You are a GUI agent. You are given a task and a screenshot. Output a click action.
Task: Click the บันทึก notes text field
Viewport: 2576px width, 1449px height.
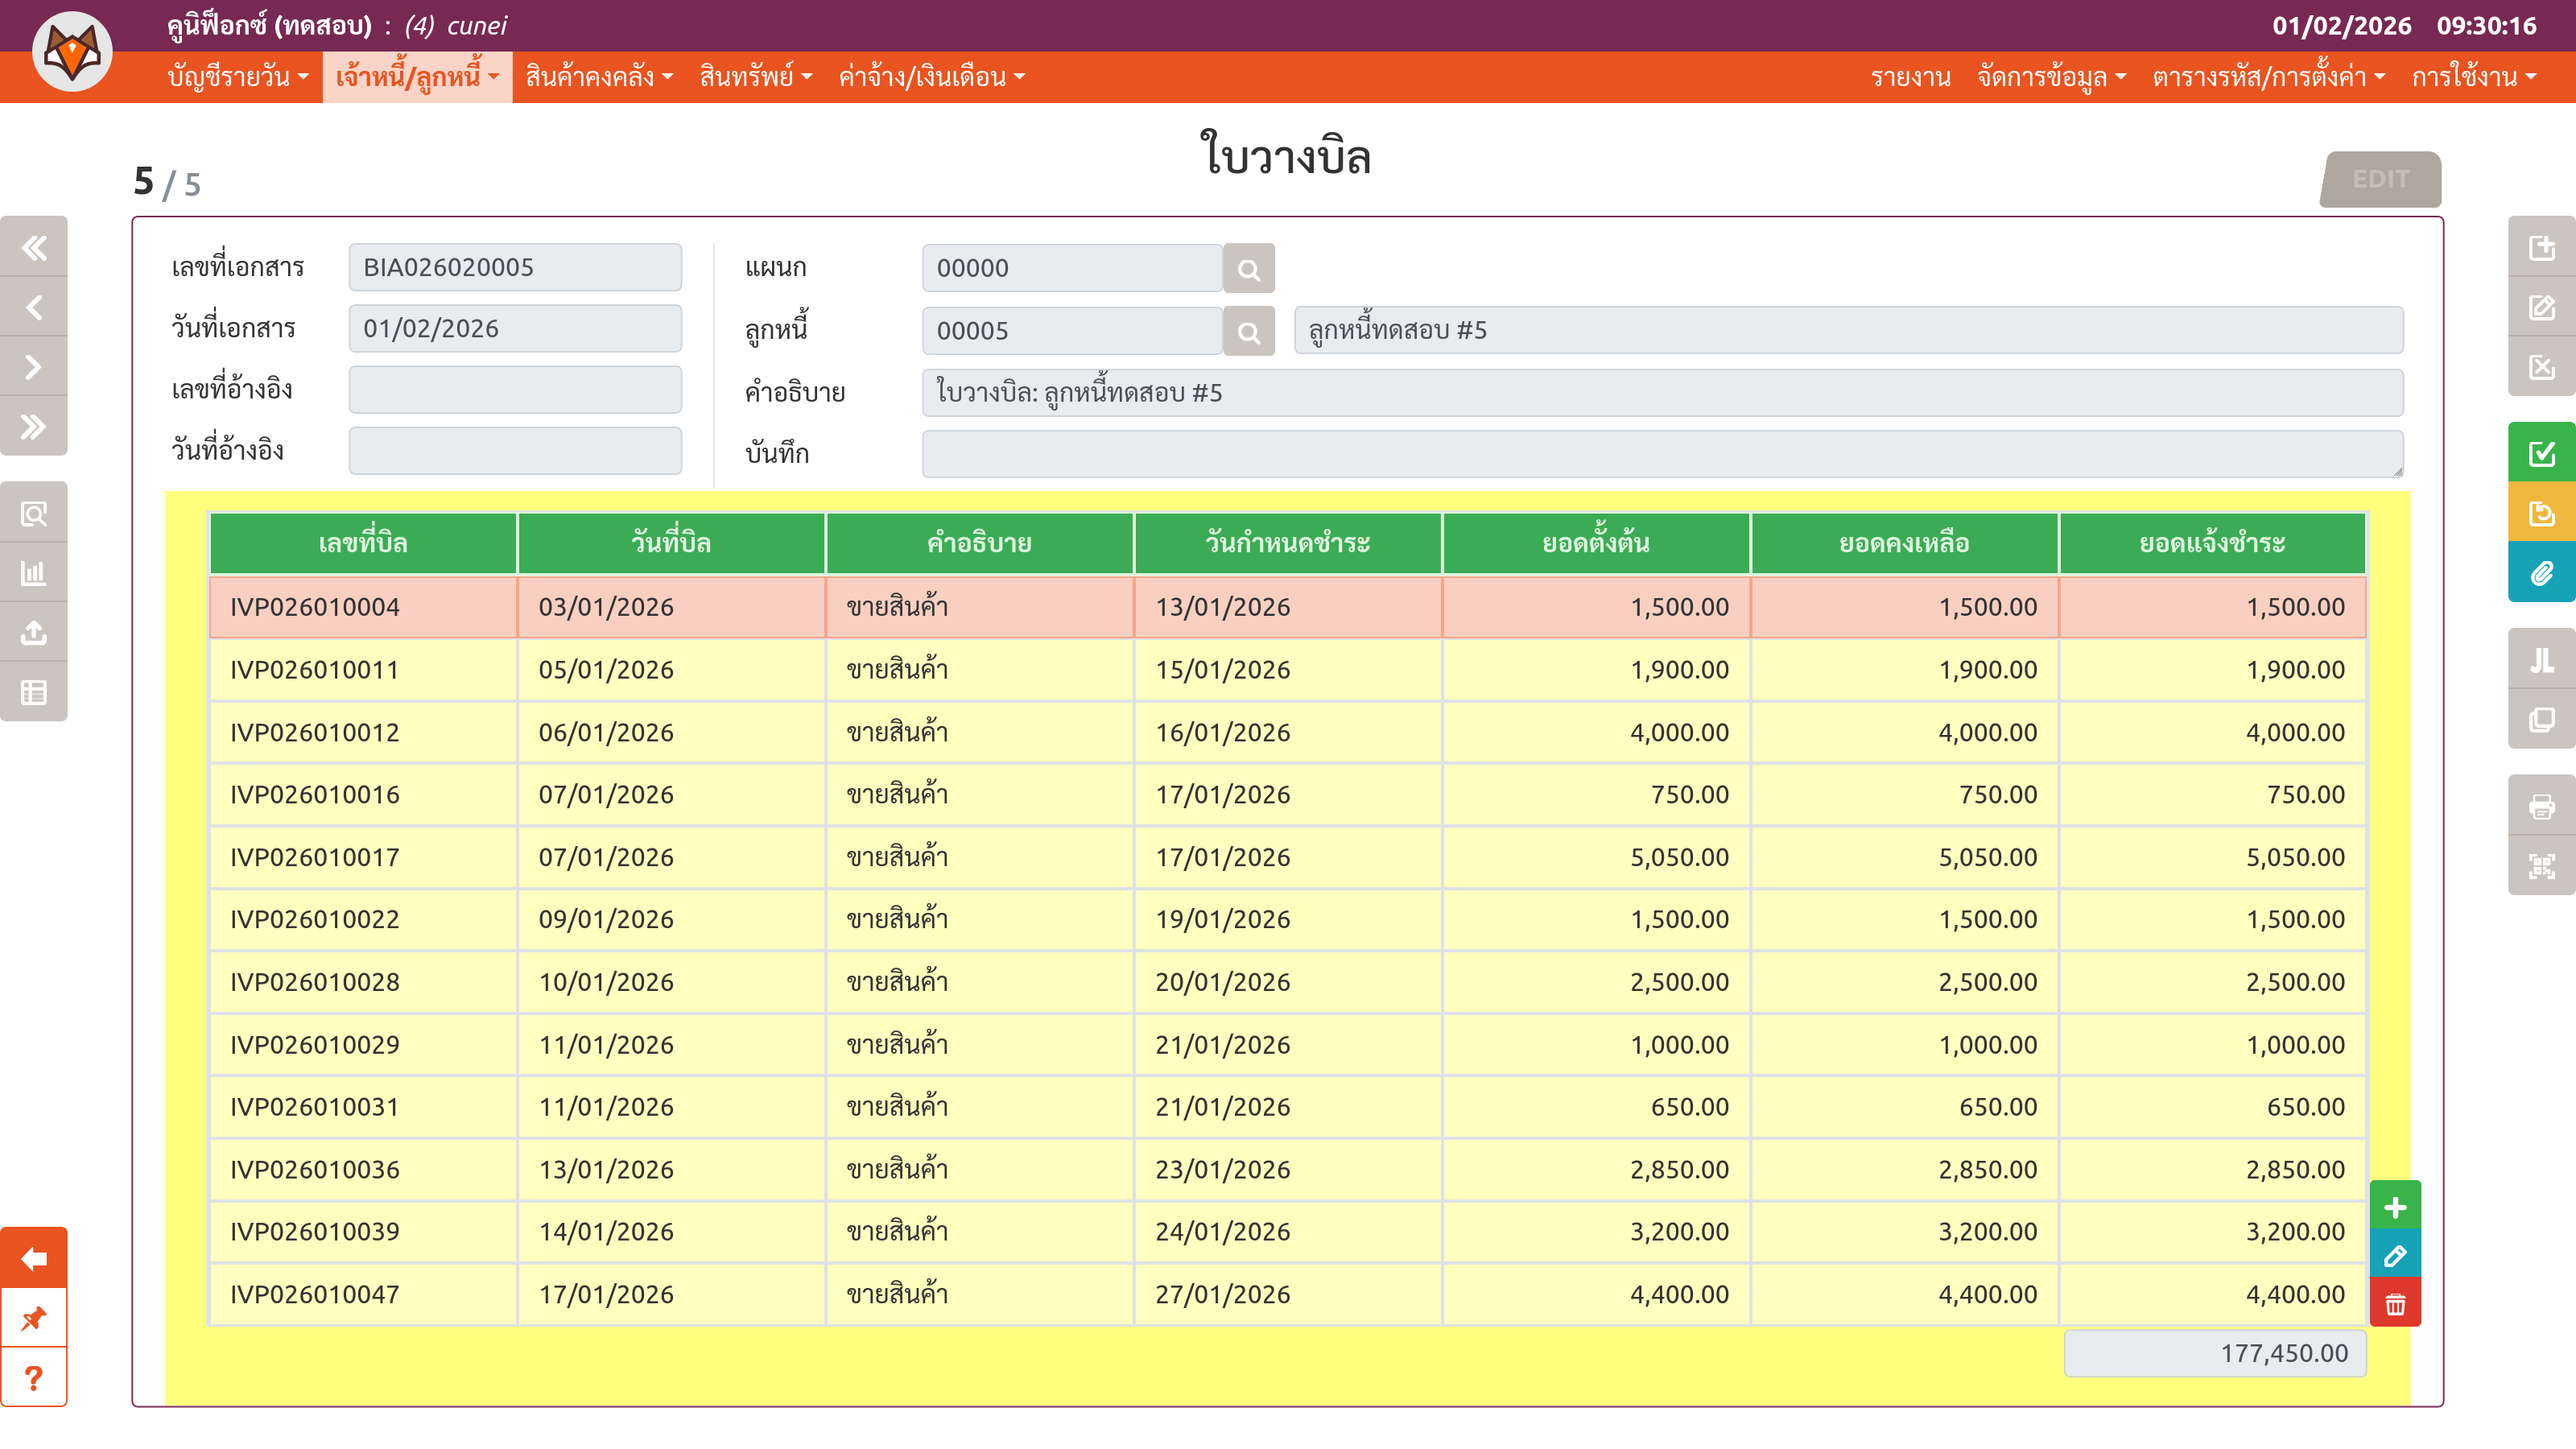(x=1661, y=453)
